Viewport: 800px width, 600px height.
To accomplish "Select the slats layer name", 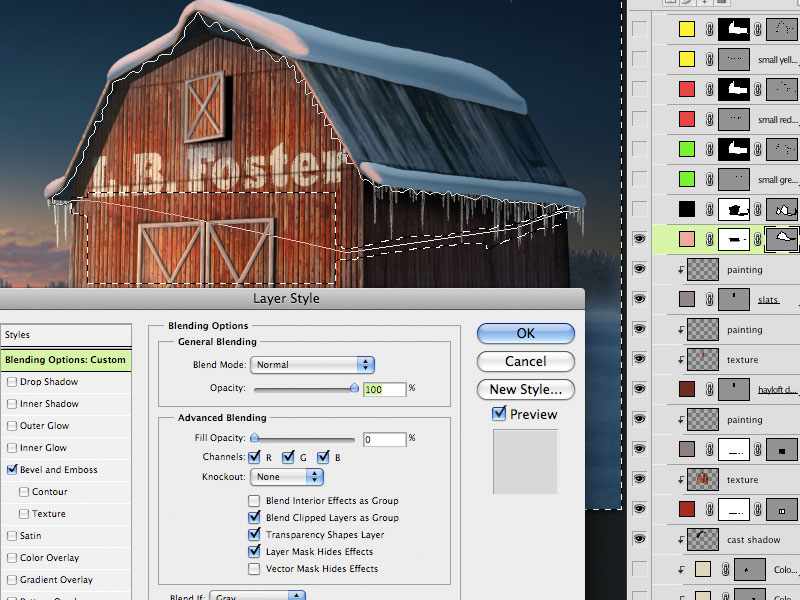I will 768,299.
